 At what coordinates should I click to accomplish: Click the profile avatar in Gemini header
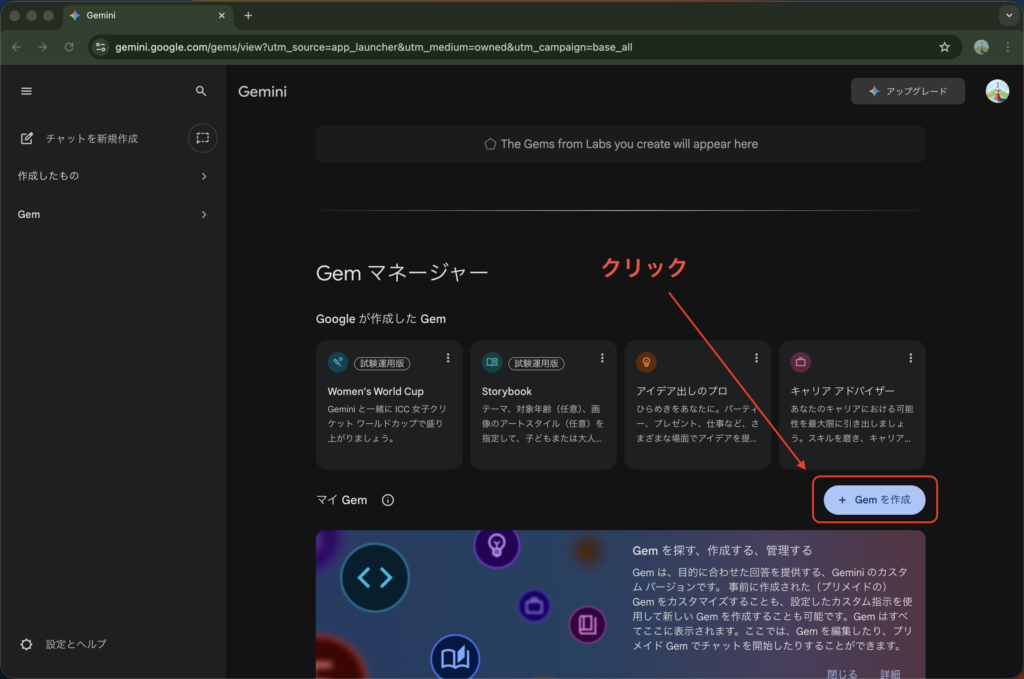point(997,91)
